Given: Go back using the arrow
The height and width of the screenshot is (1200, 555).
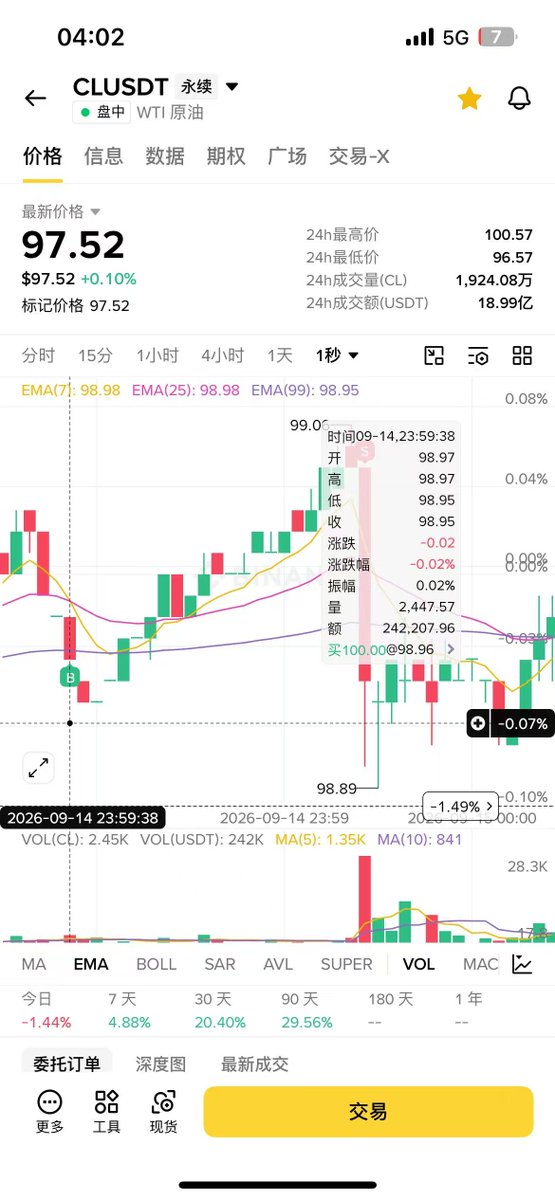Looking at the screenshot, I should pos(35,98).
